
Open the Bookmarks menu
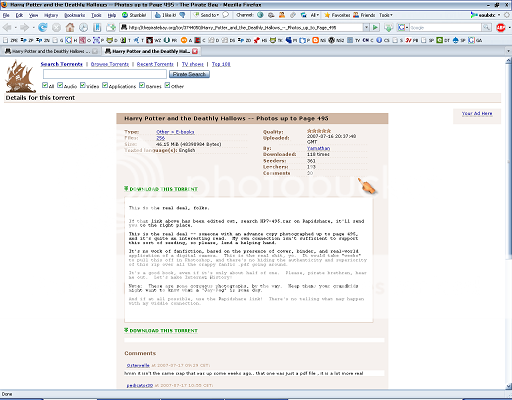pos(75,15)
